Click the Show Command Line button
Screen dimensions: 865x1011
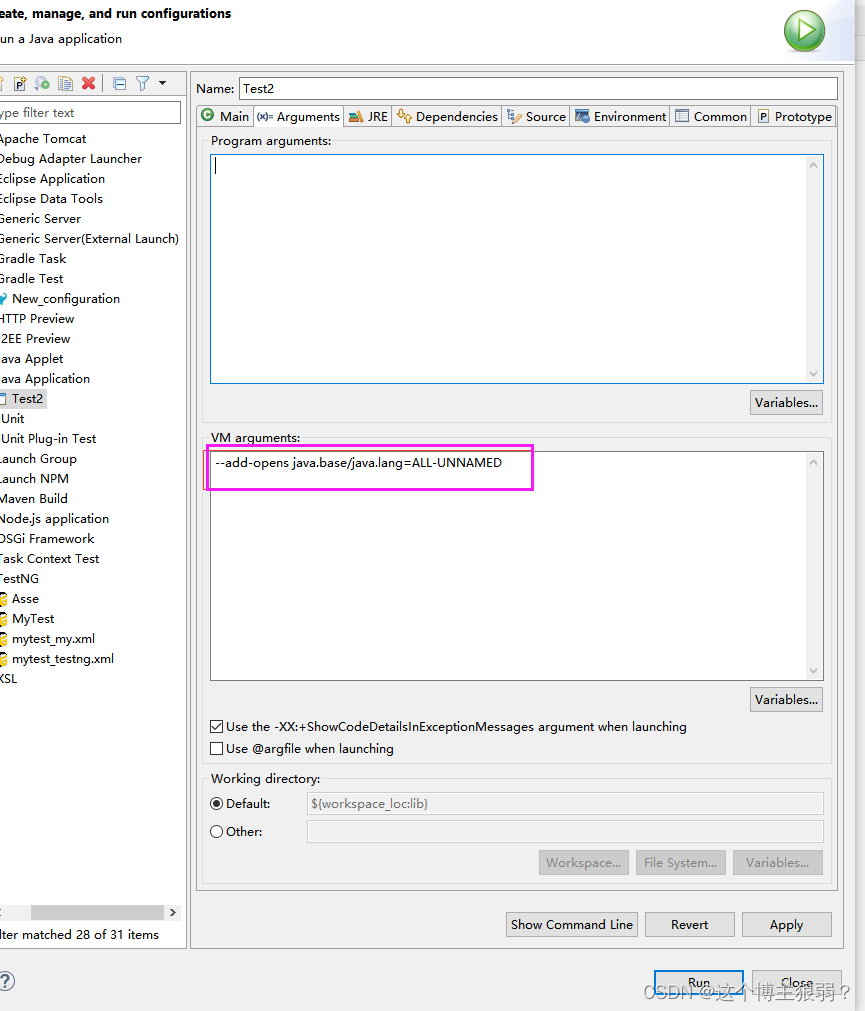point(571,924)
